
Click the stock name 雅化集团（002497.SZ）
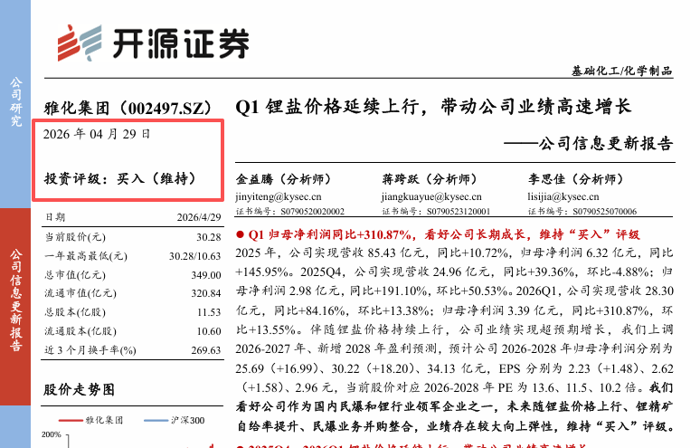pyautogui.click(x=128, y=108)
